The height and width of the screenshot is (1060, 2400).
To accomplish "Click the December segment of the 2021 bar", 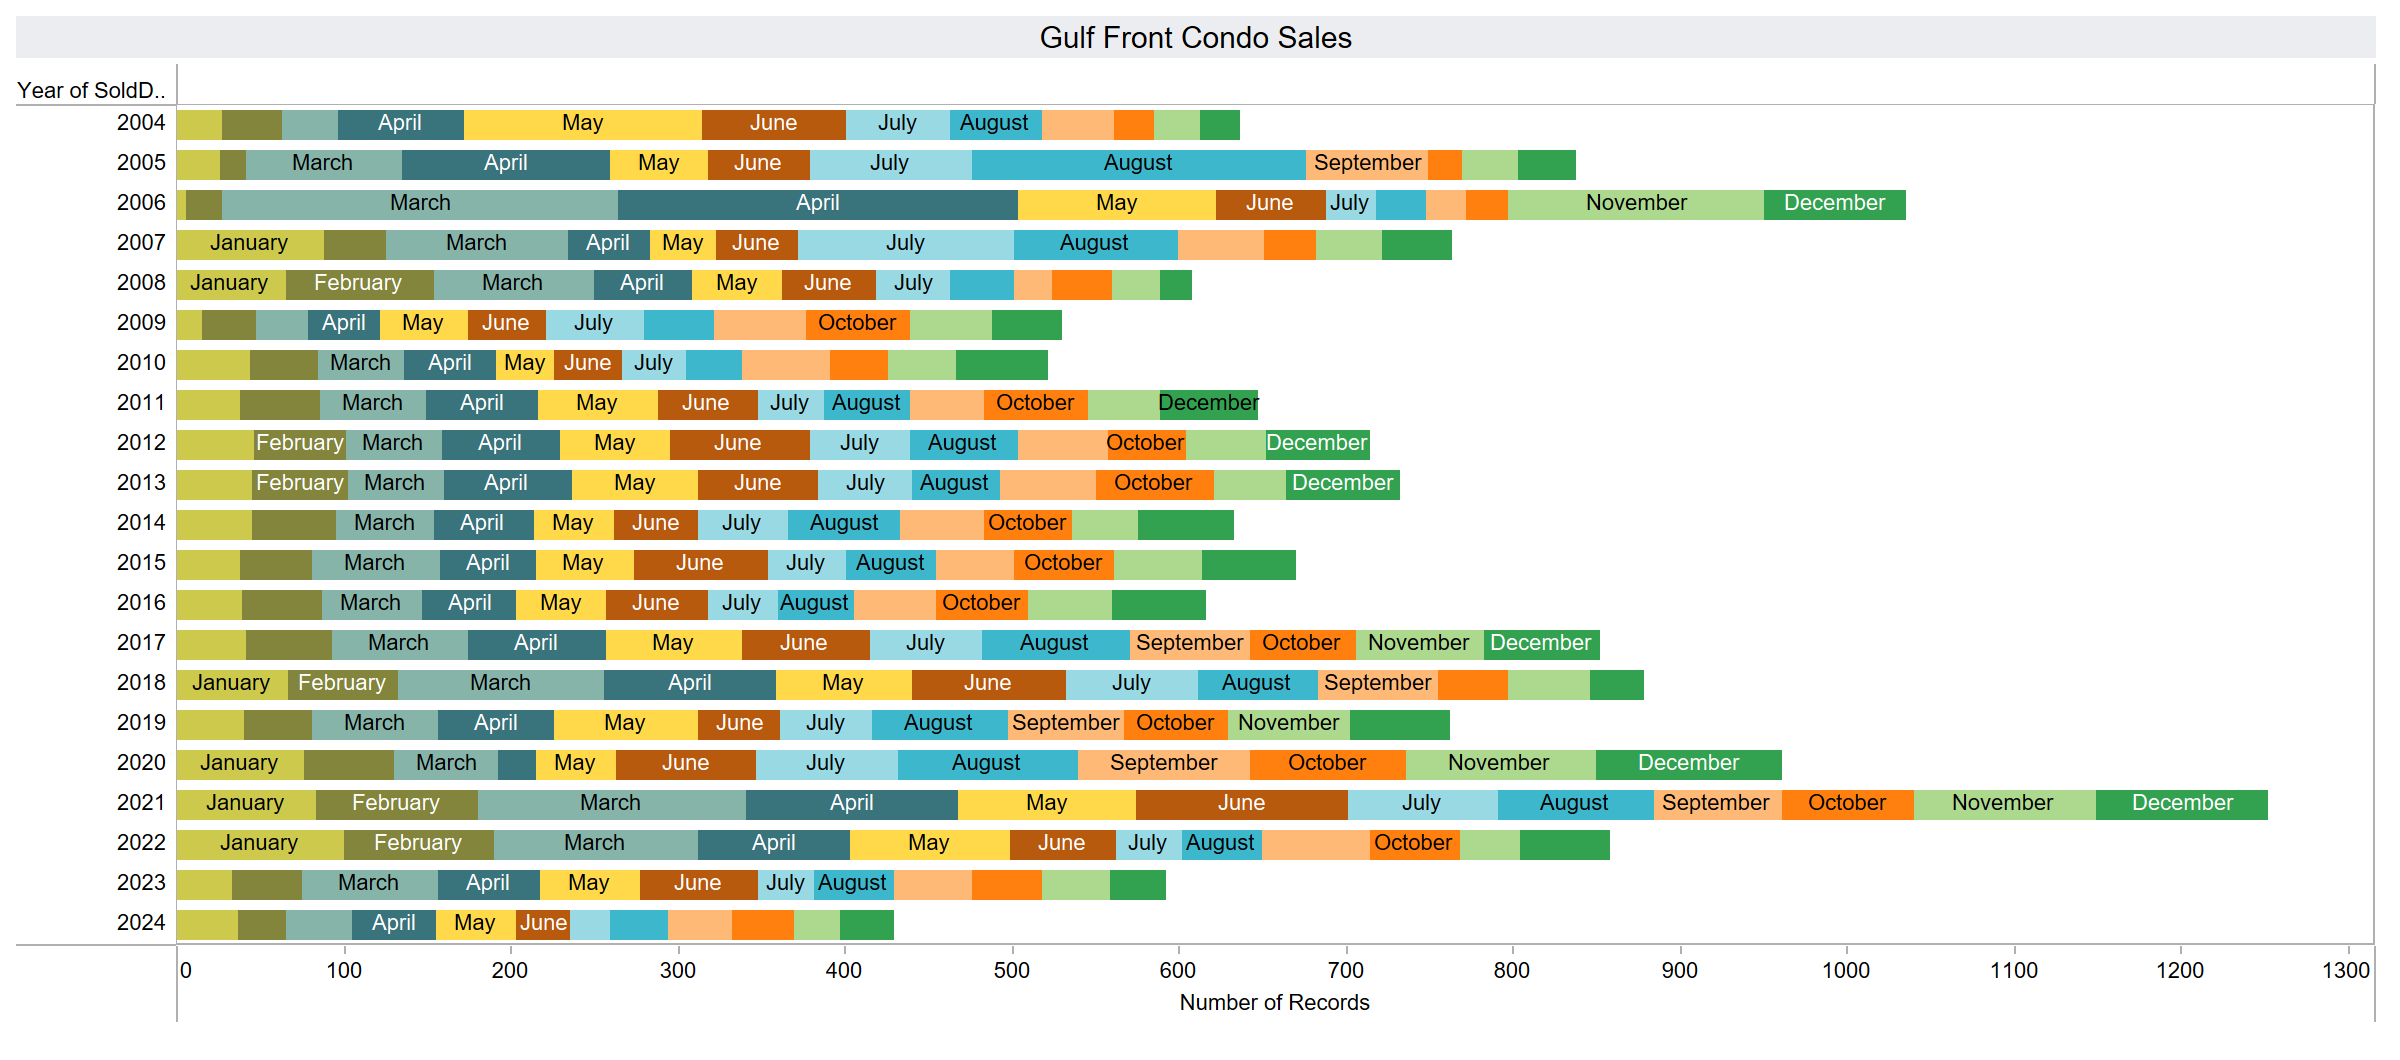I will (2181, 804).
